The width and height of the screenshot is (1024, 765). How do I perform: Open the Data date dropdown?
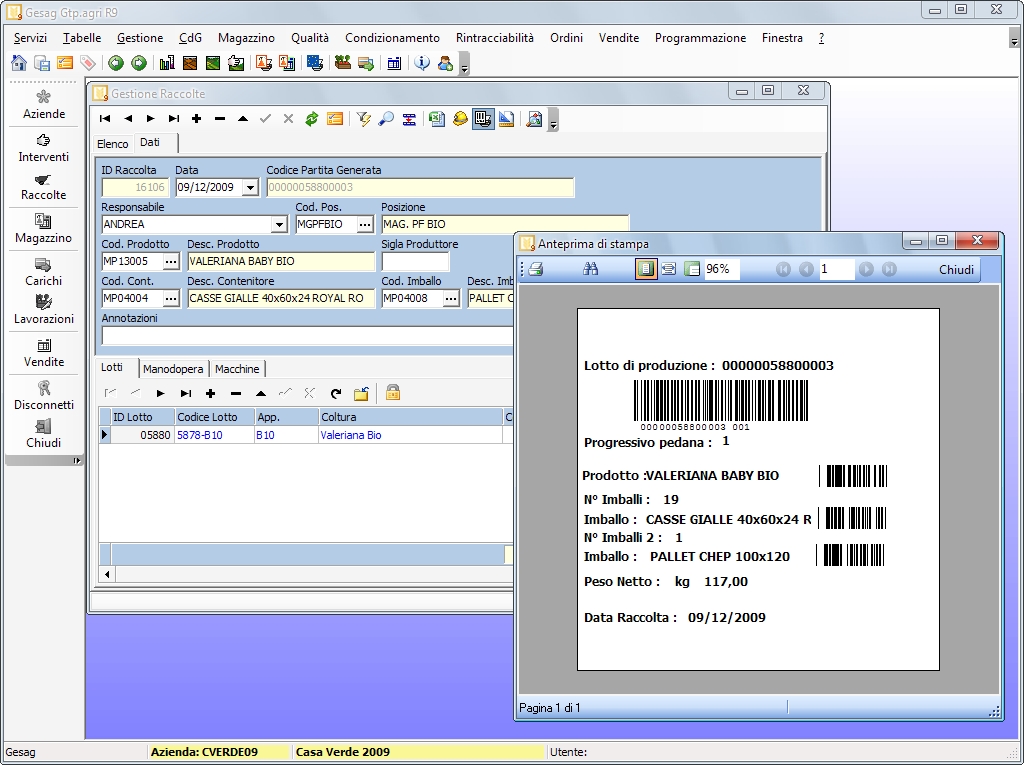click(x=250, y=187)
